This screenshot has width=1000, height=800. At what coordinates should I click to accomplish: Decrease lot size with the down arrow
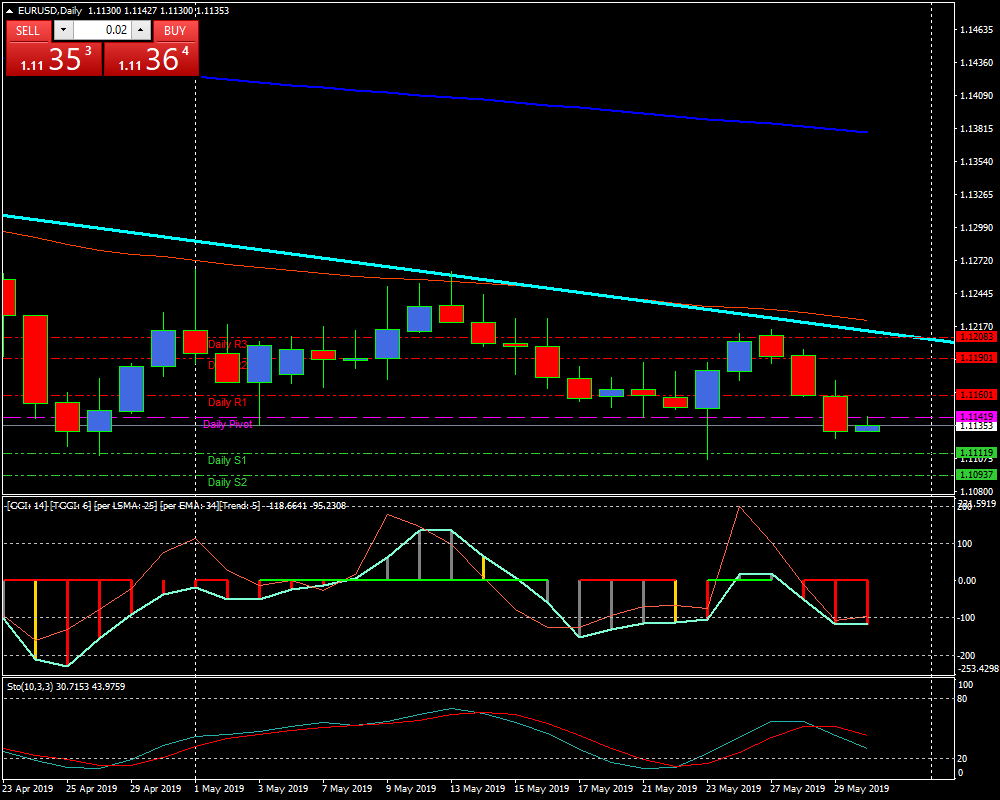tap(63, 31)
